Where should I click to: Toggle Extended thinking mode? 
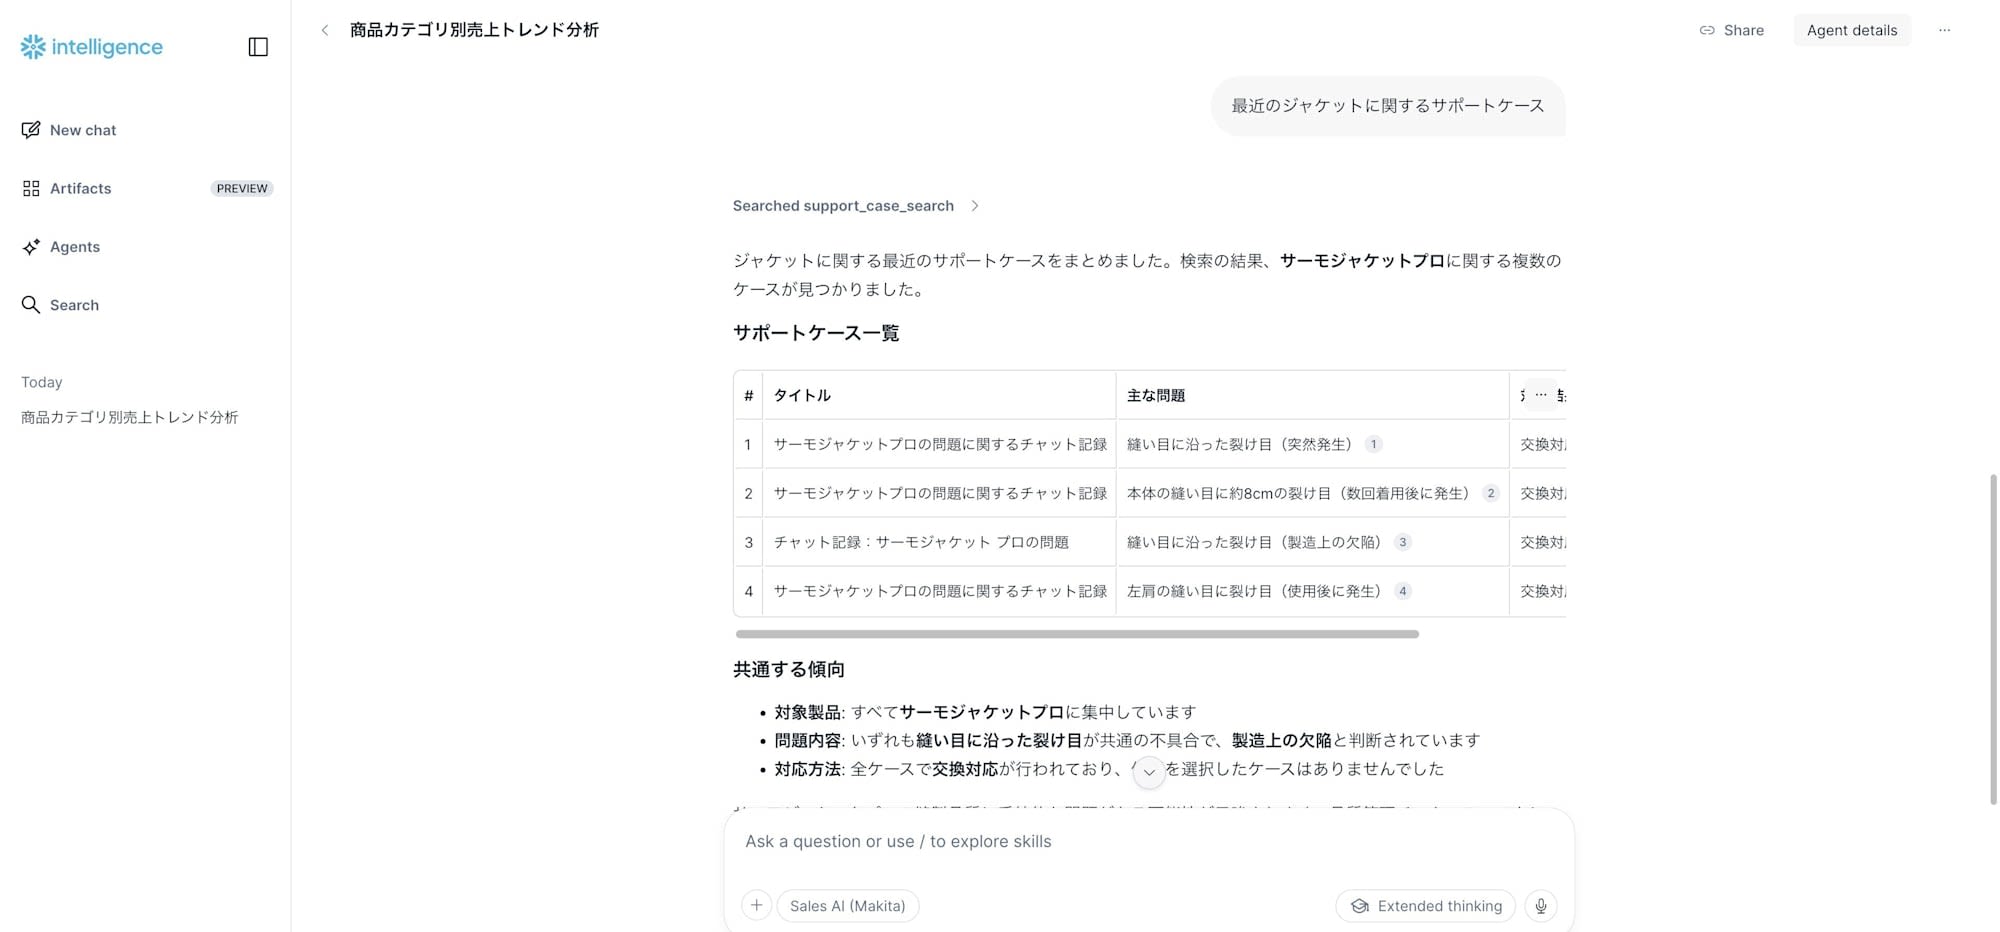(x=1424, y=906)
